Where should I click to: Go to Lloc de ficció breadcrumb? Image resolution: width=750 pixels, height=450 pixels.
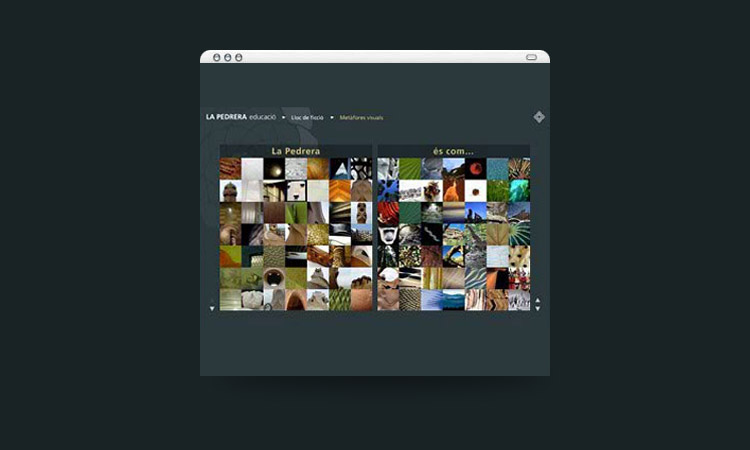pos(307,117)
